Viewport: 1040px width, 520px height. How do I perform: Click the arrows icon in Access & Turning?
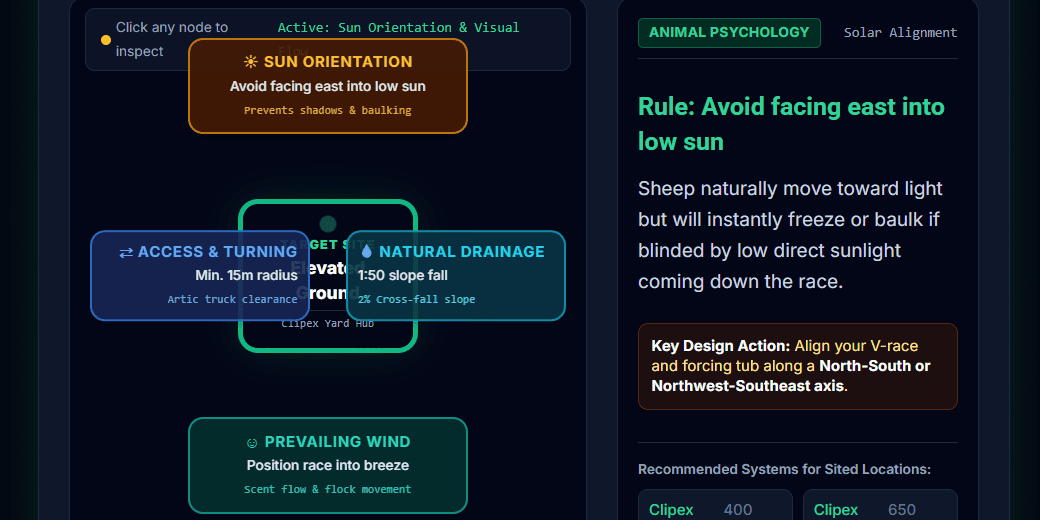pos(126,252)
